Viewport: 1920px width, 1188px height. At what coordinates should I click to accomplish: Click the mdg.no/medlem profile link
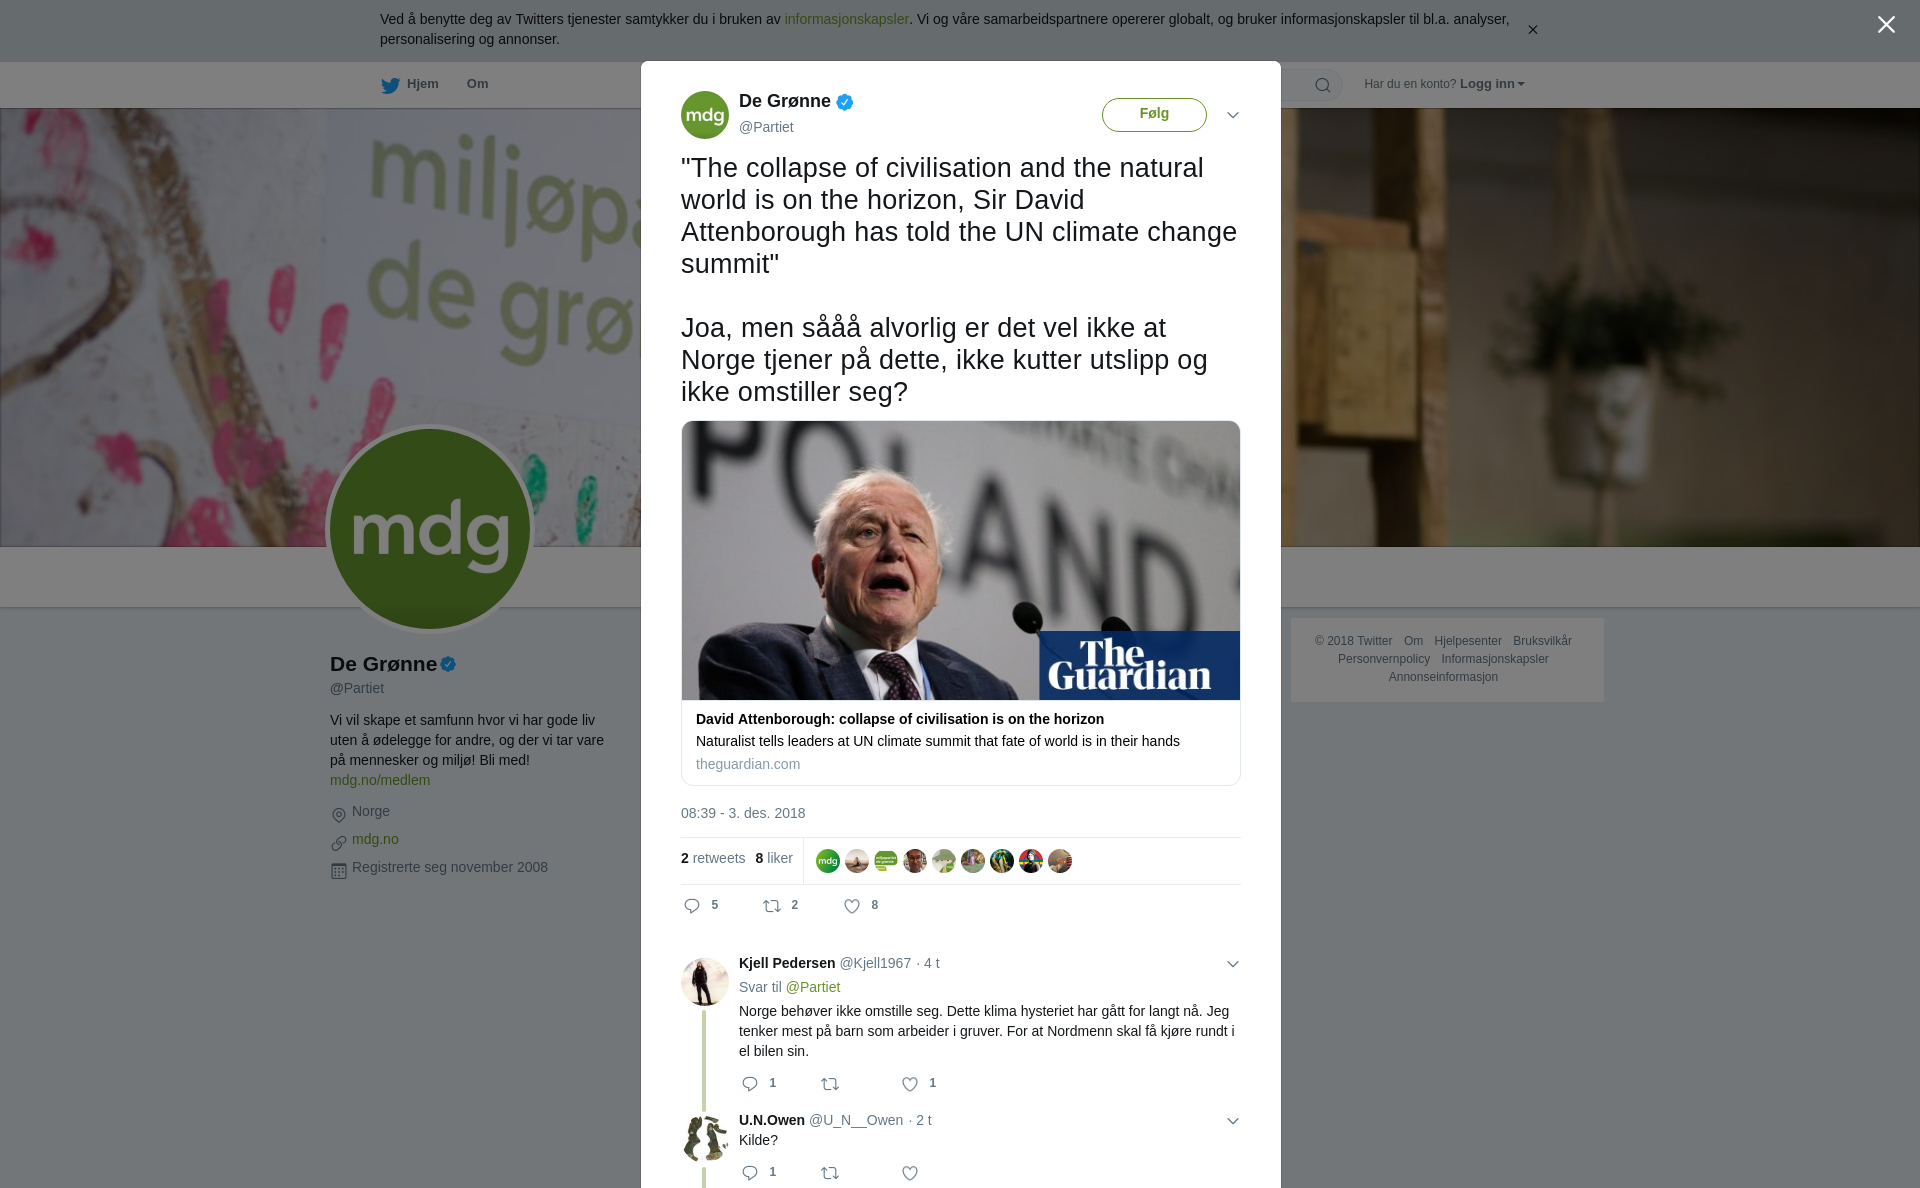(x=380, y=780)
